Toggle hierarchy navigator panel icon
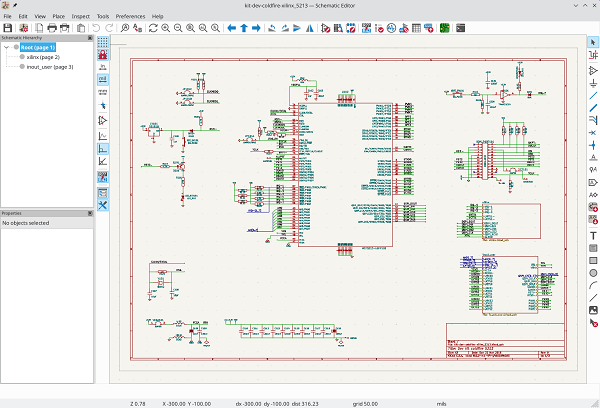This screenshot has height=408, width=600. coord(103,193)
